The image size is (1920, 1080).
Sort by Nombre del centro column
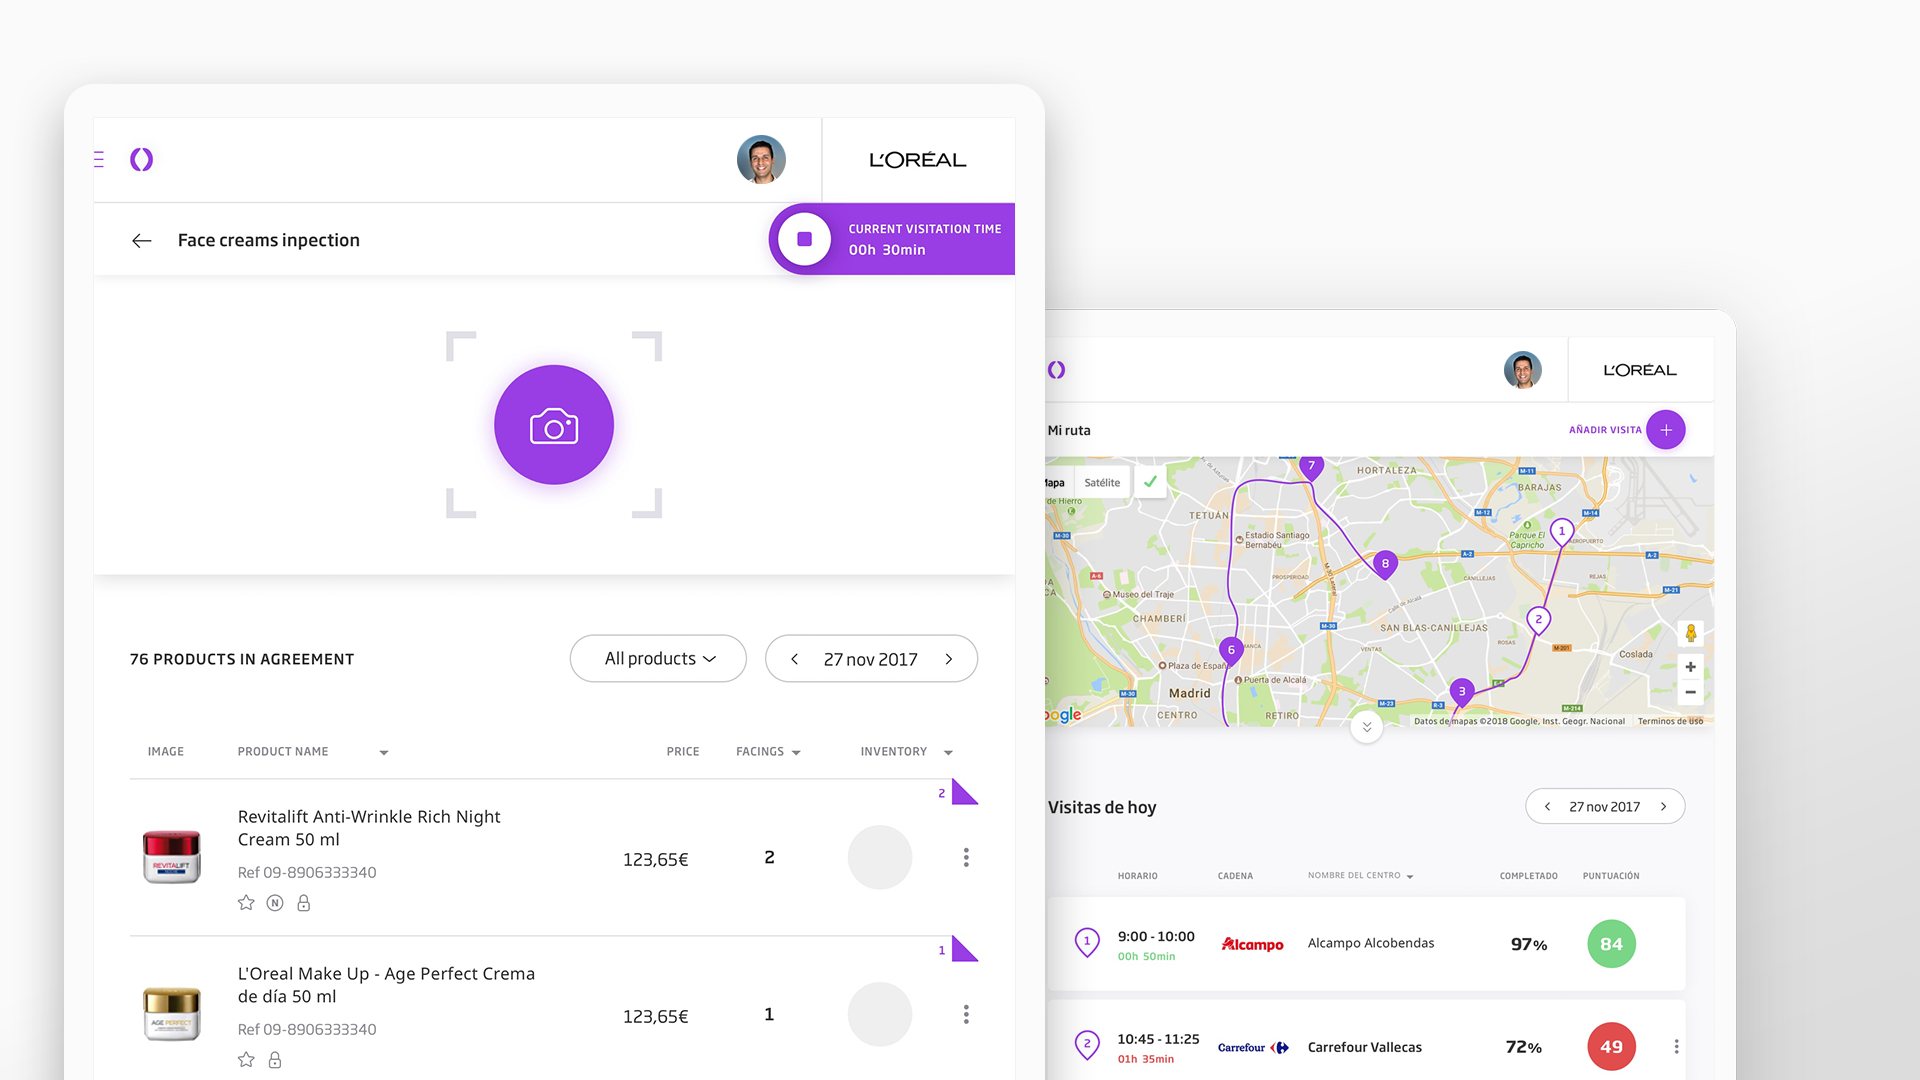[x=1361, y=876]
